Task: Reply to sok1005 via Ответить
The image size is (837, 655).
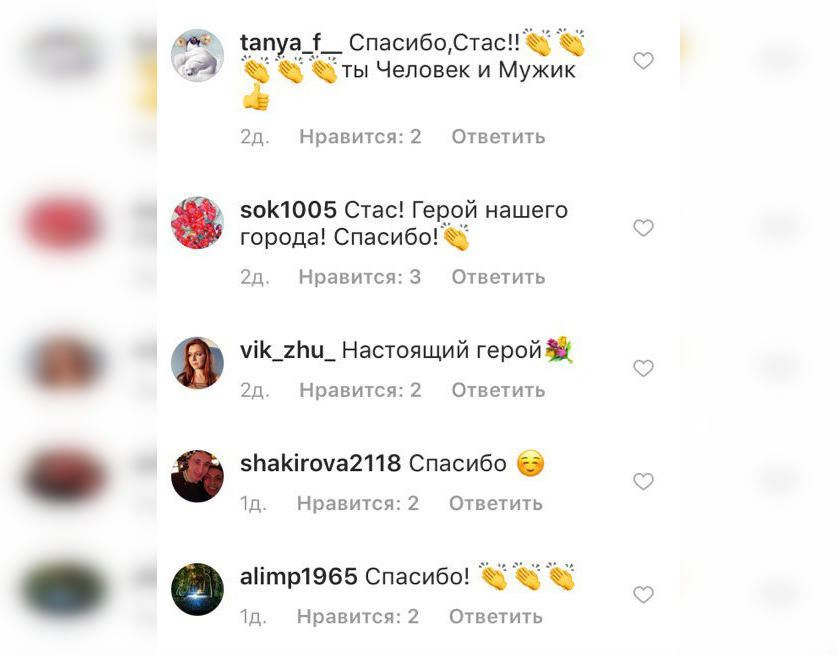Action: coord(499,277)
